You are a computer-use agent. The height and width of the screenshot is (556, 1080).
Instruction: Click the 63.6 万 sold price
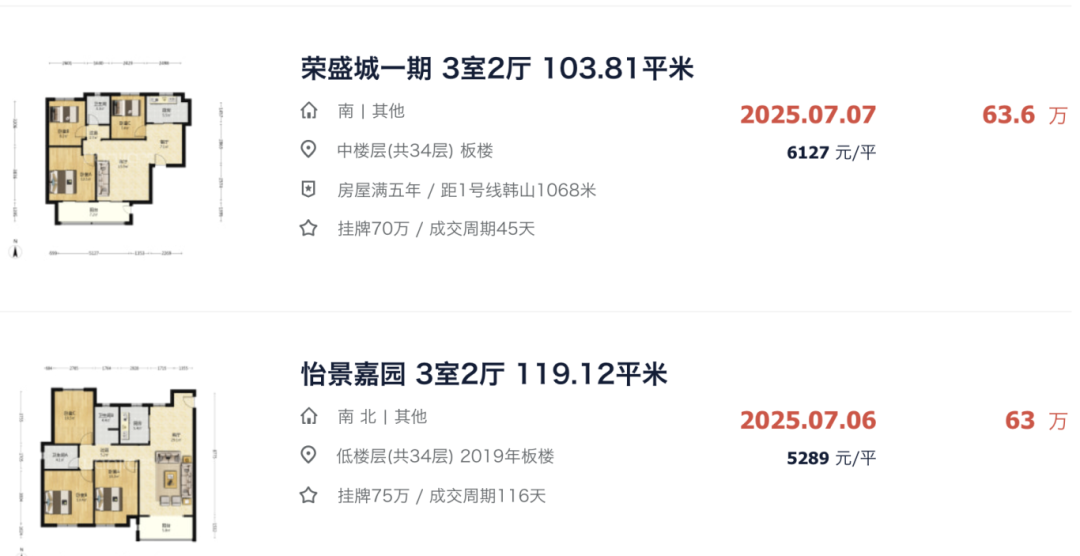(x=1025, y=115)
